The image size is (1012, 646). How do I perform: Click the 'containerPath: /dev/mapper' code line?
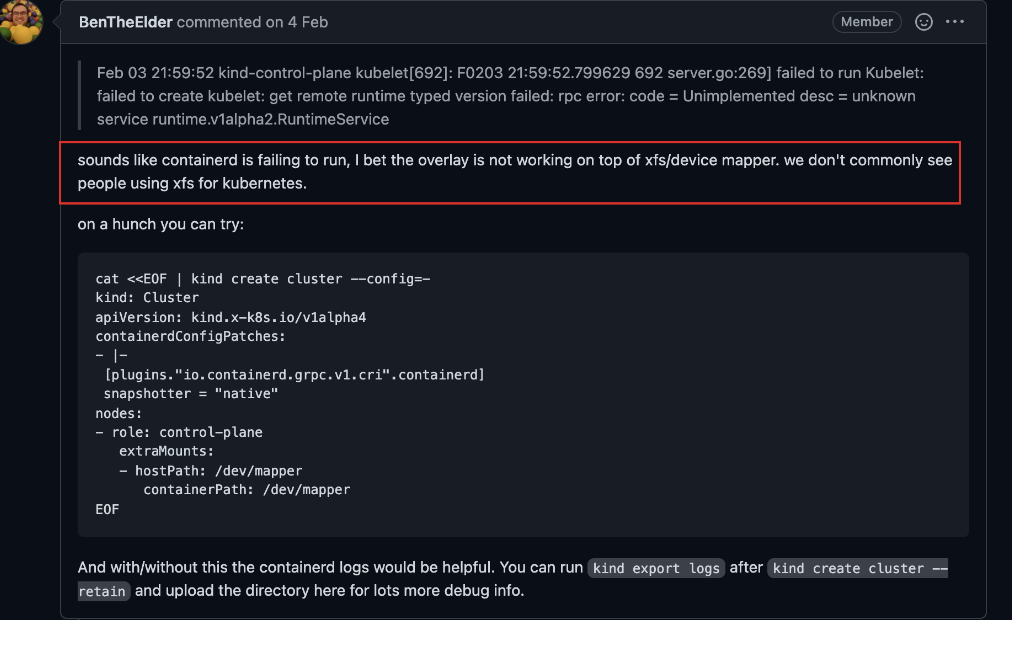tap(247, 490)
